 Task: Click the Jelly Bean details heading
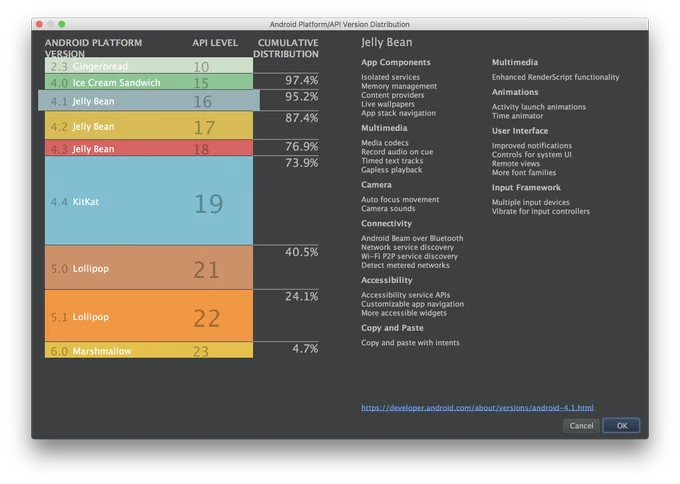386,43
